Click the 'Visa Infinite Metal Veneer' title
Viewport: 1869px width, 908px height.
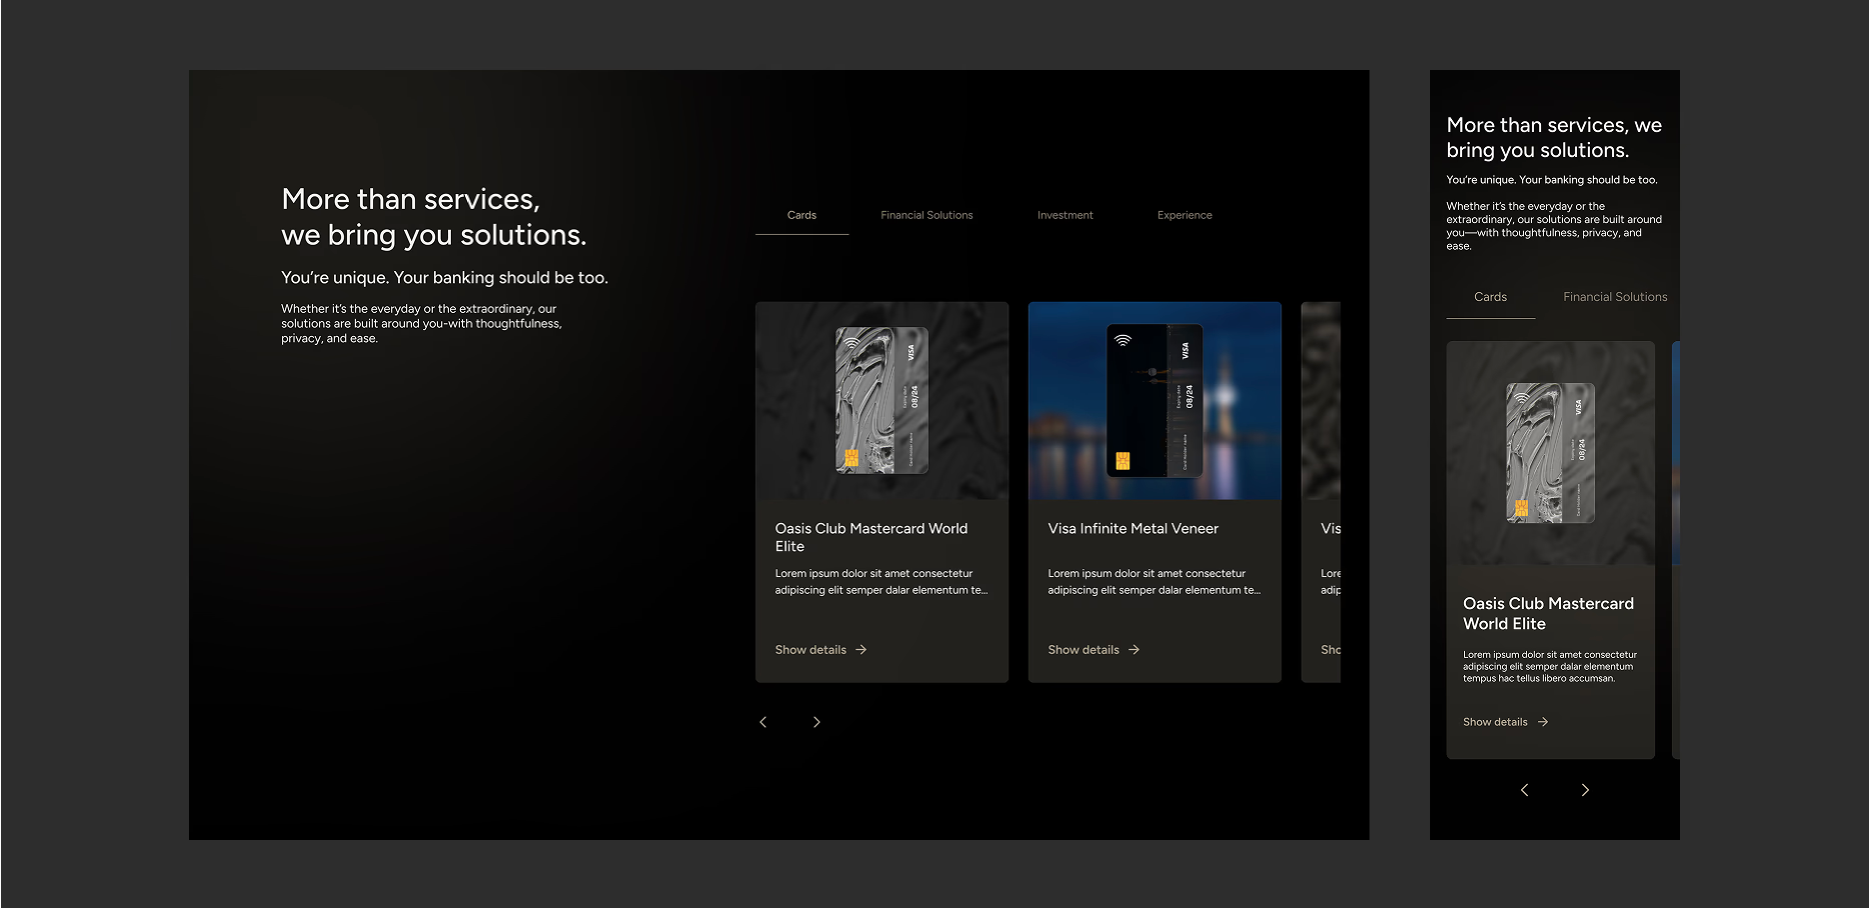click(1133, 528)
